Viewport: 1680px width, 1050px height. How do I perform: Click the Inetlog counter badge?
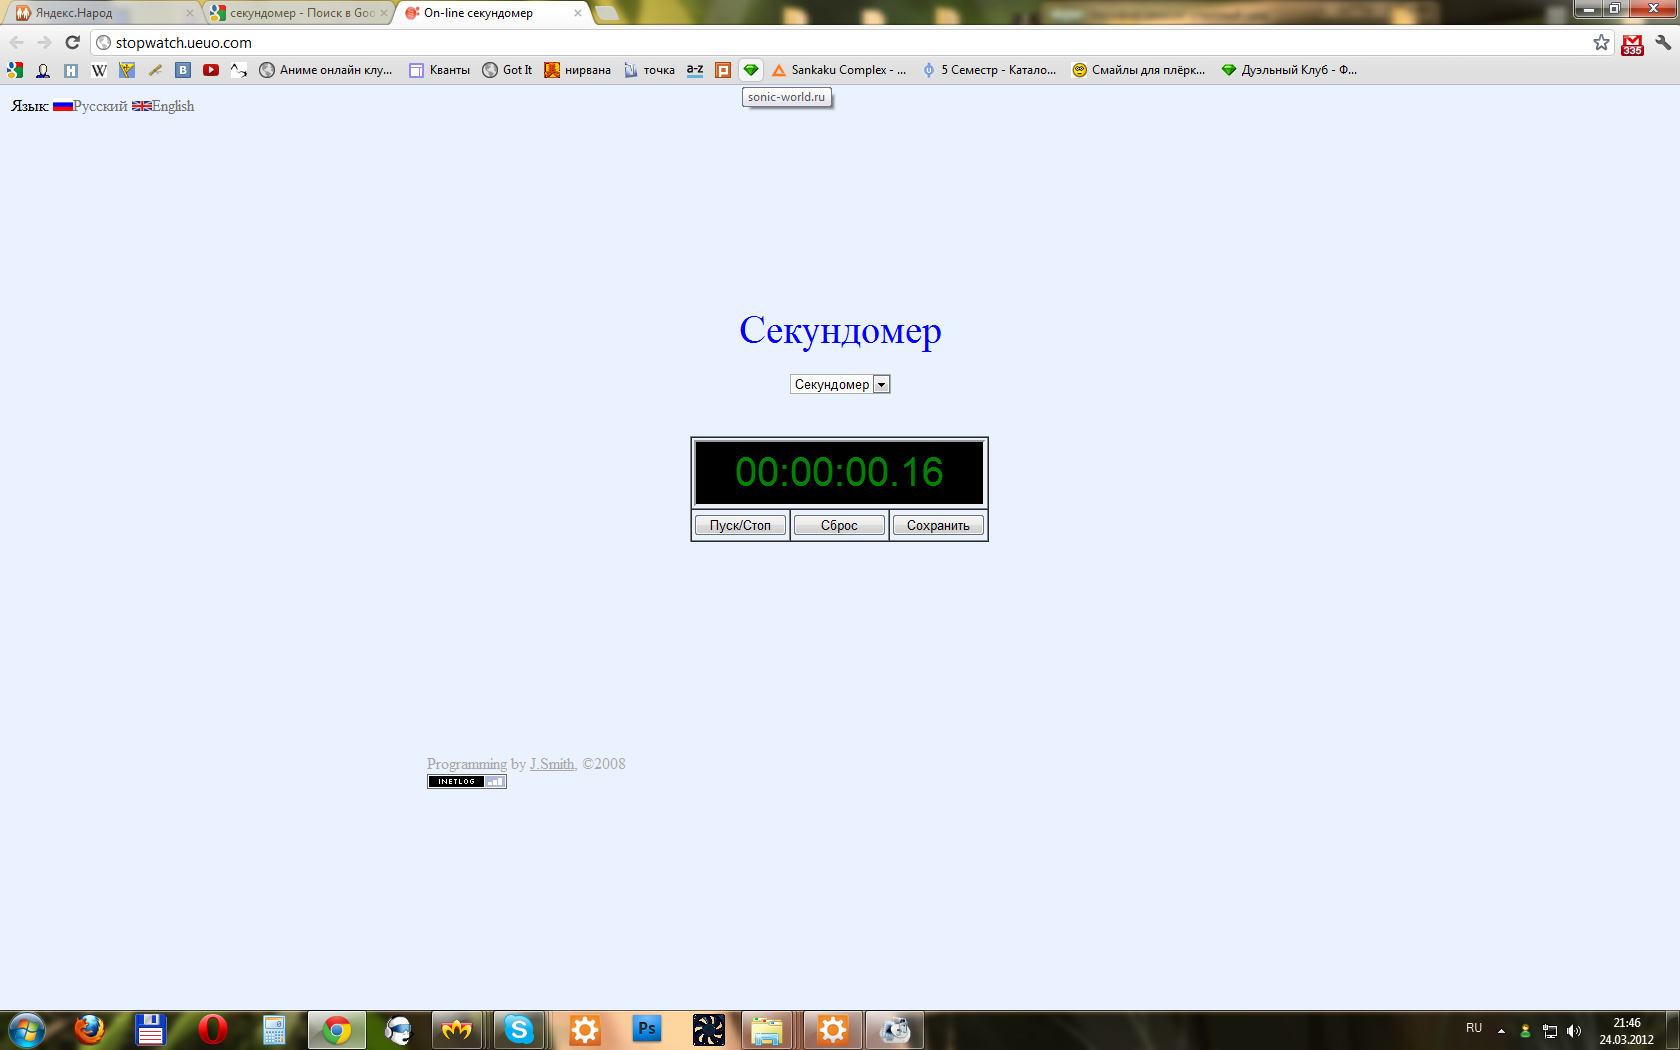[467, 782]
